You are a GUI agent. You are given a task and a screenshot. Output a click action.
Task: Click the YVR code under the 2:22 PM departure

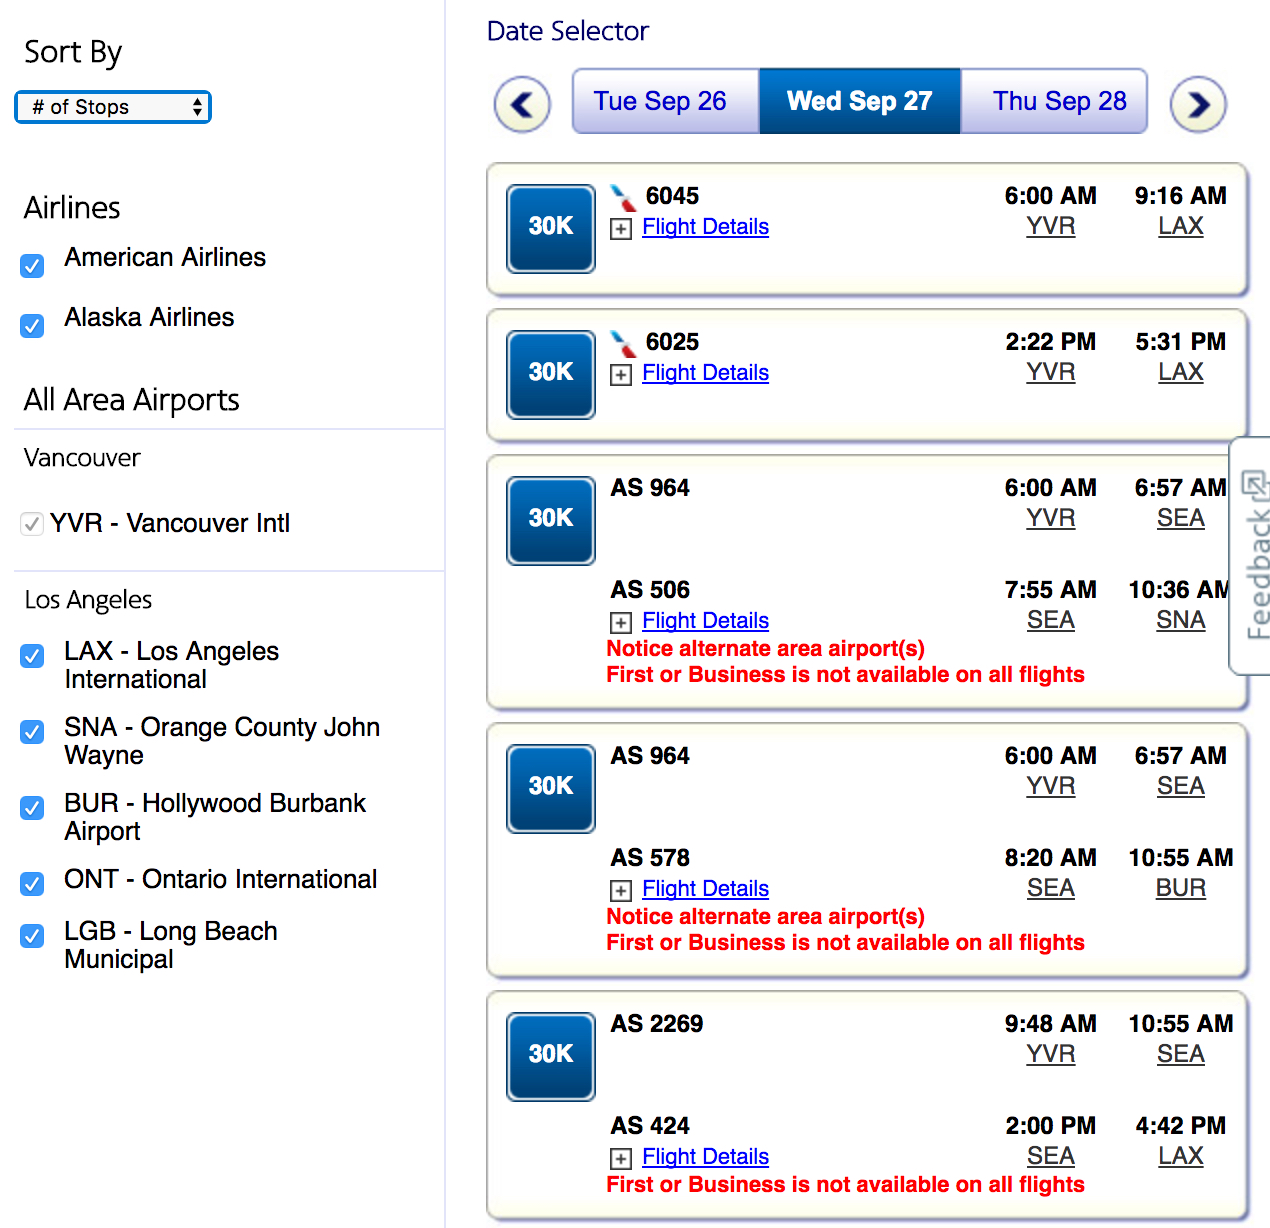1051,373
